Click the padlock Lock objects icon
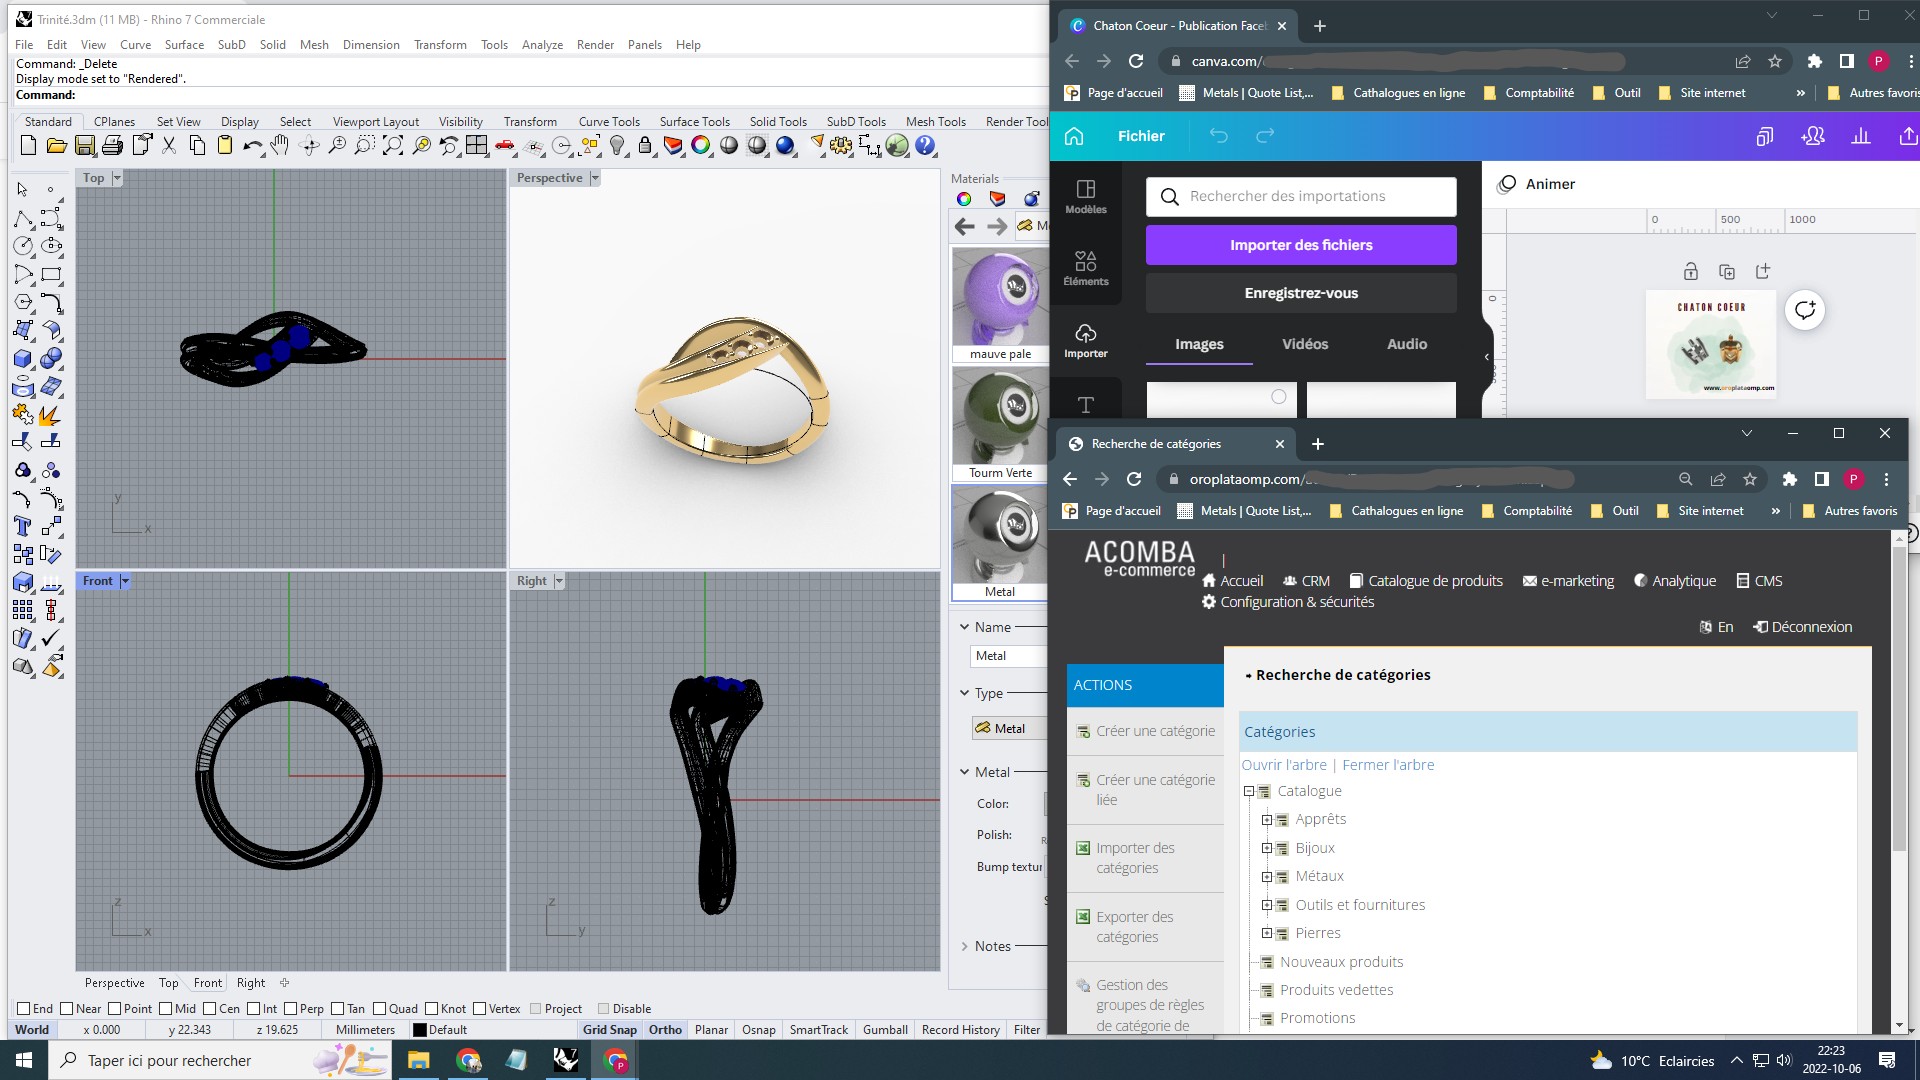The width and height of the screenshot is (1920, 1080). tap(645, 146)
